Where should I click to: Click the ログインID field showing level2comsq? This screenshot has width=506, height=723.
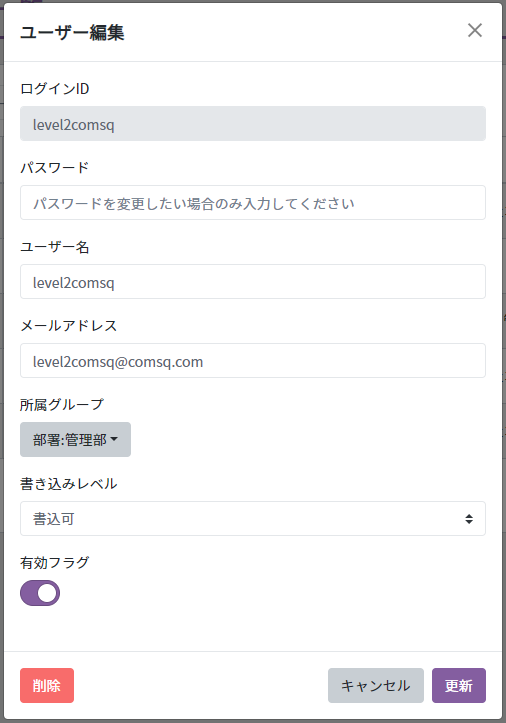[x=253, y=124]
